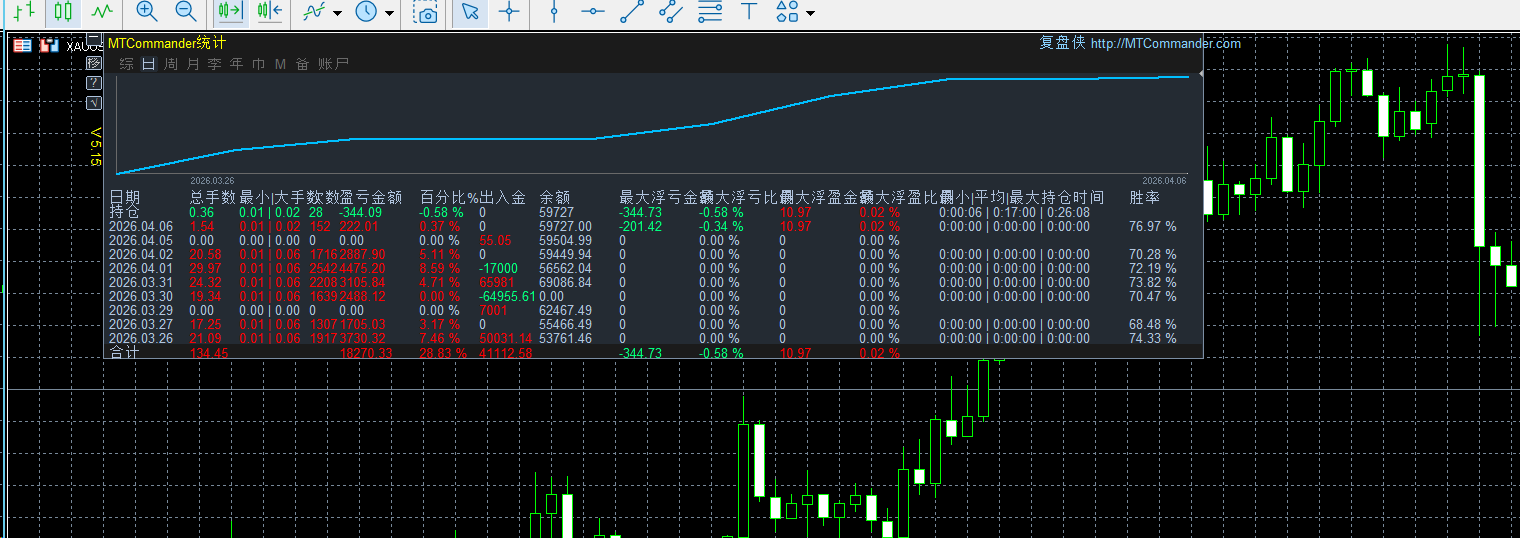Switch chart to bar chart mode

coord(25,12)
